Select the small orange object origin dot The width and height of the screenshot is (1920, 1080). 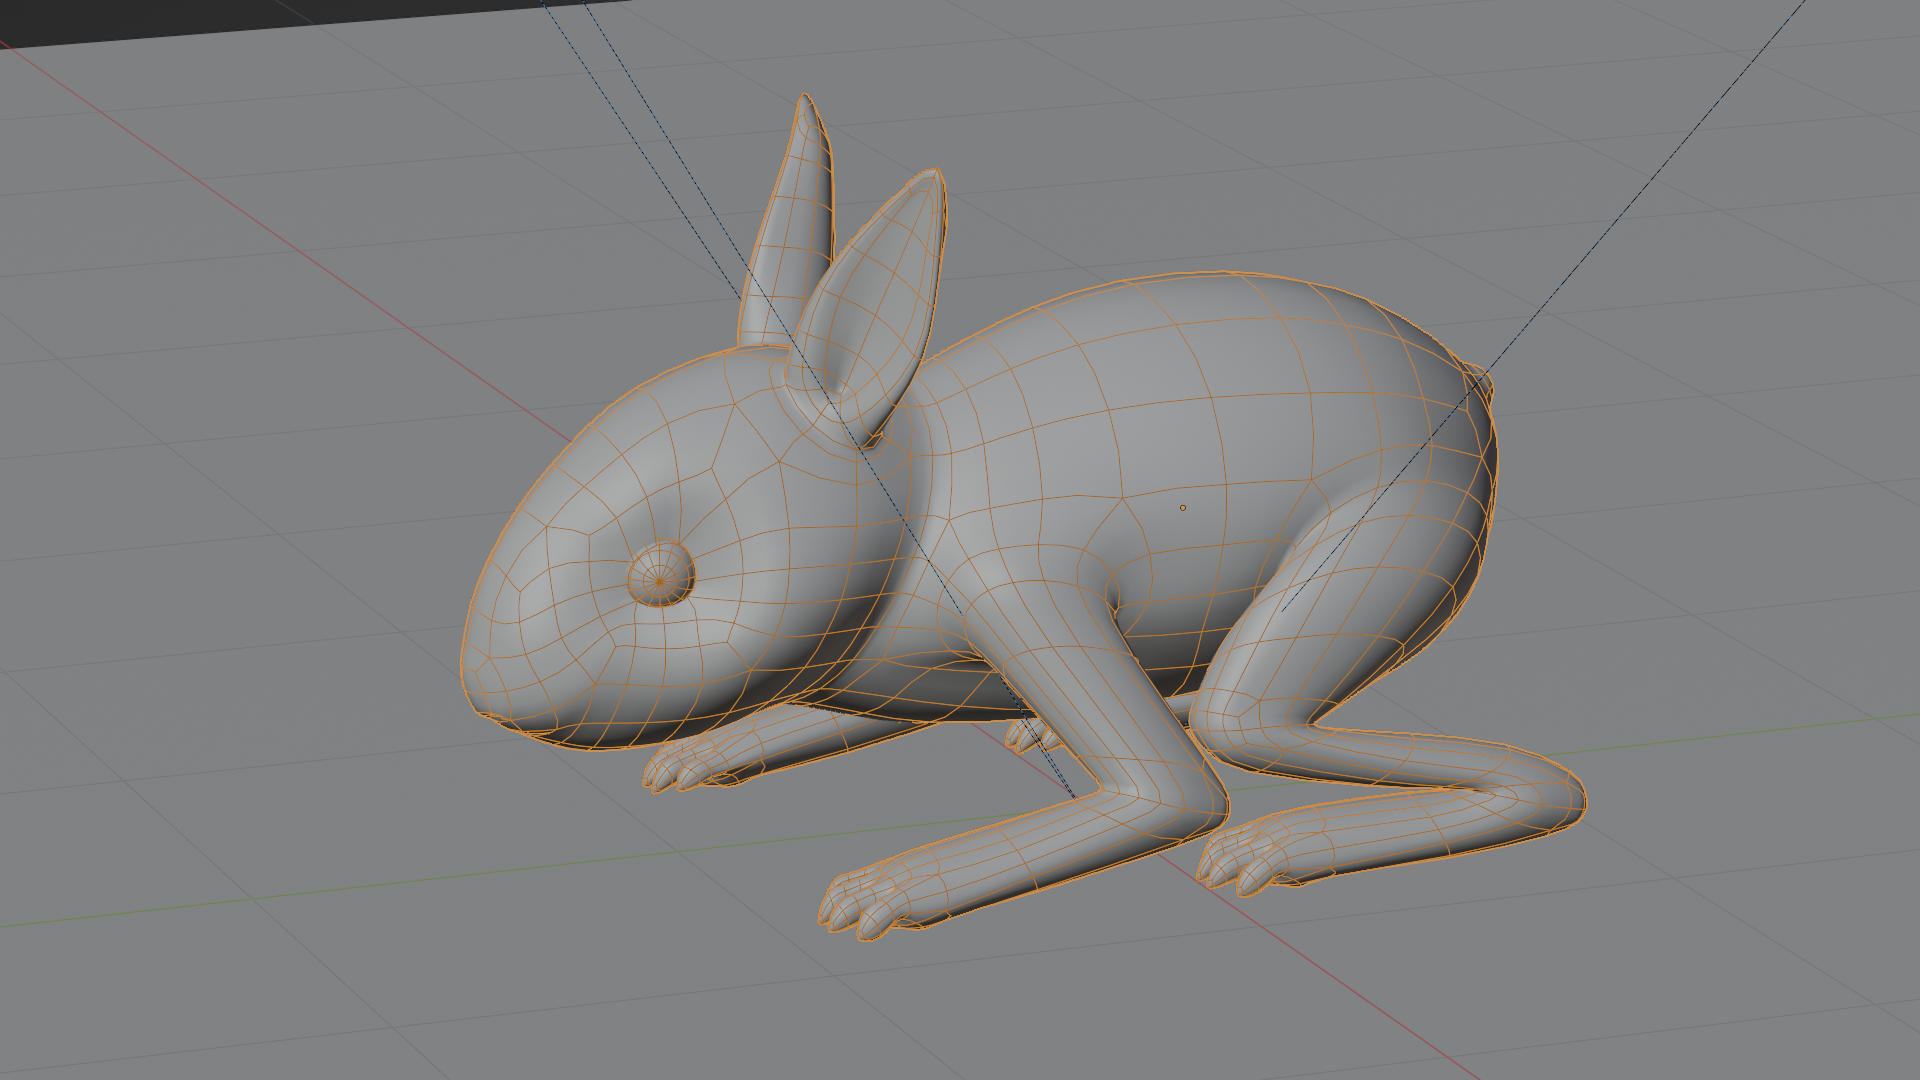point(1183,508)
